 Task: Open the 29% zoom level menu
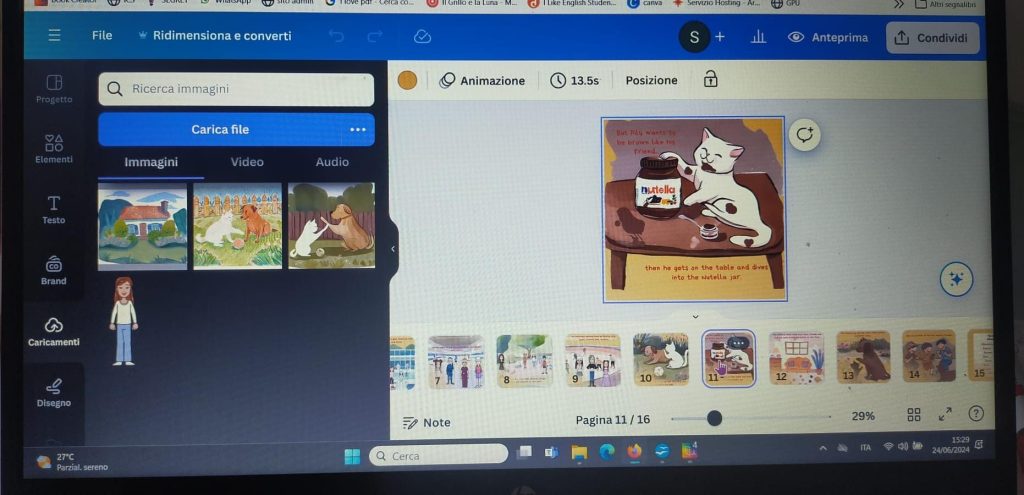click(863, 416)
